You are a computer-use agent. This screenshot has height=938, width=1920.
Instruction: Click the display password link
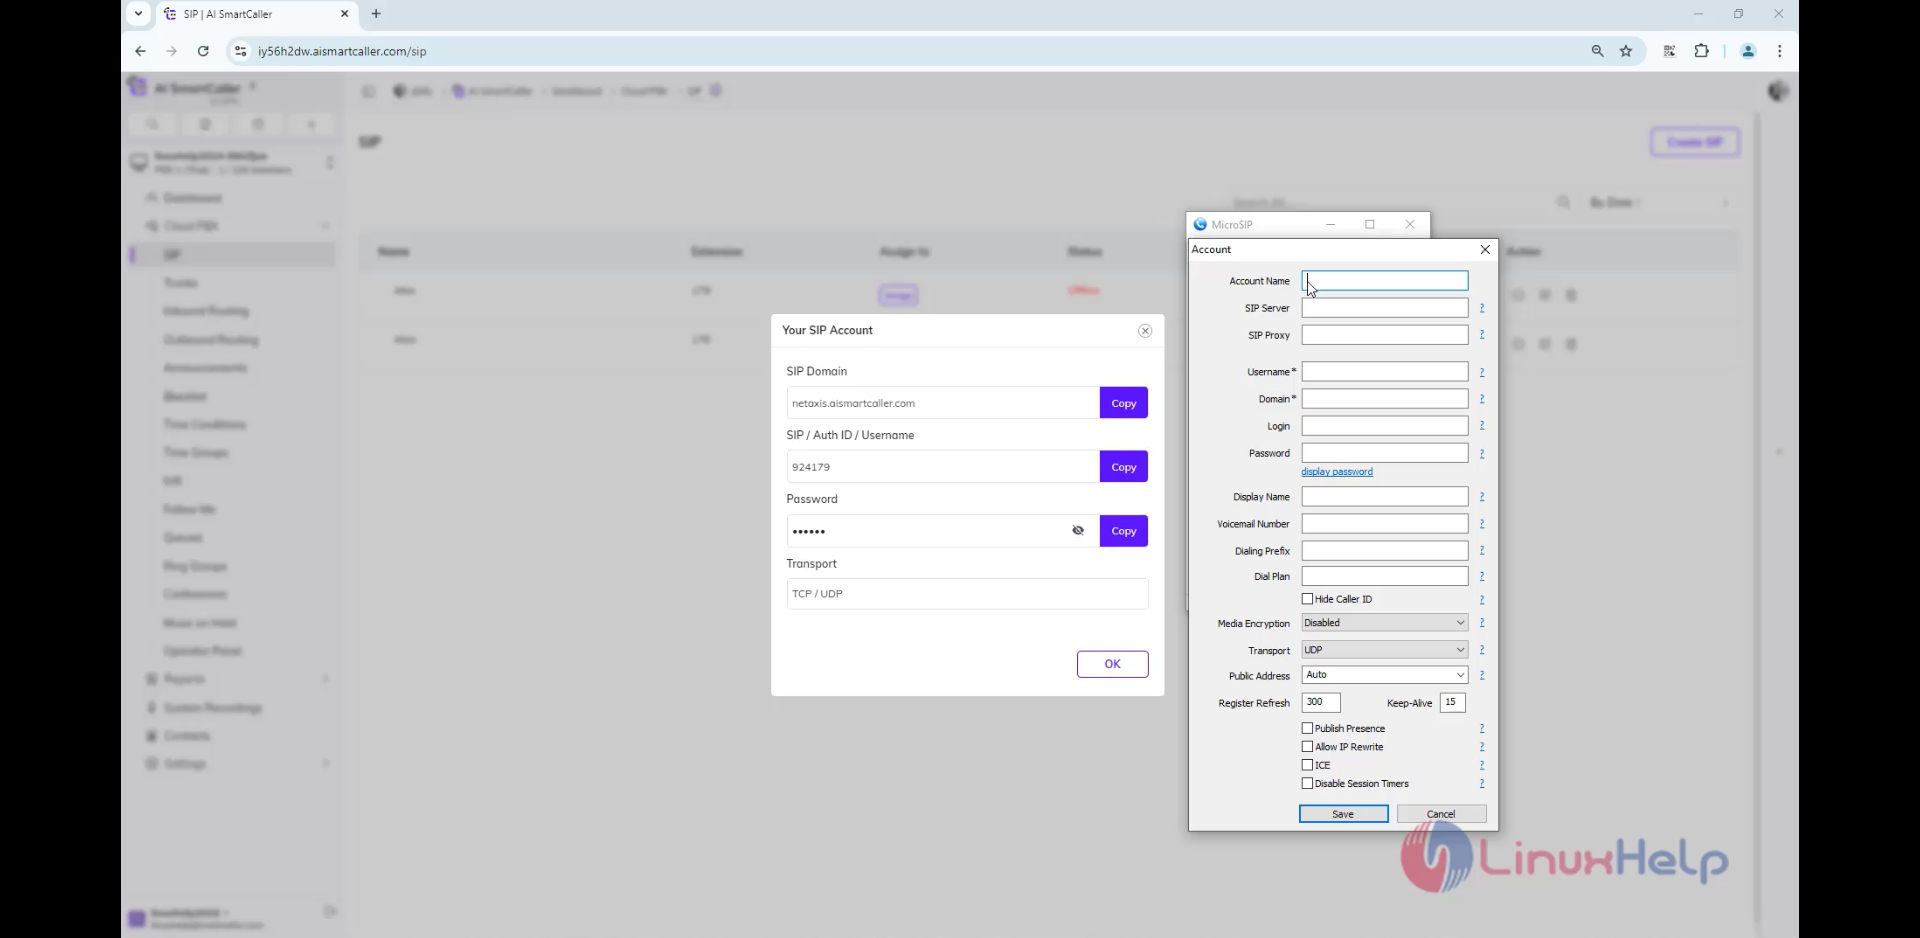1337,472
